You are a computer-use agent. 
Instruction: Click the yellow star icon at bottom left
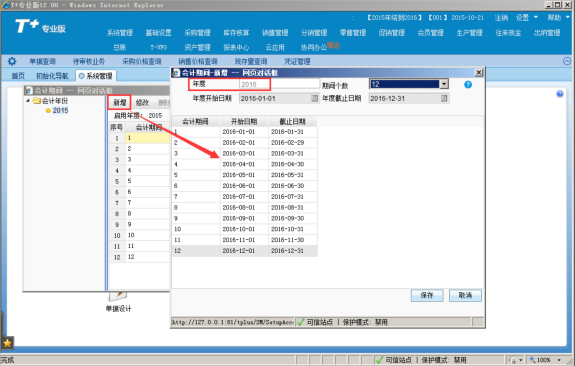7,343
